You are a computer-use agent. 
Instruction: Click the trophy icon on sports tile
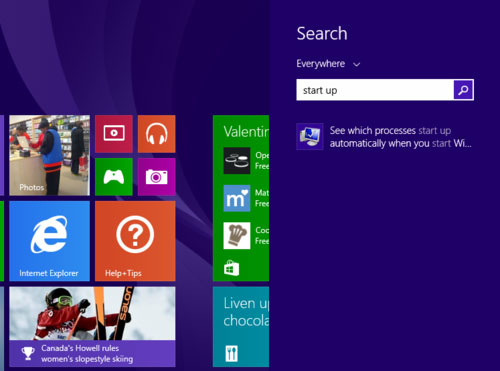coord(28,353)
